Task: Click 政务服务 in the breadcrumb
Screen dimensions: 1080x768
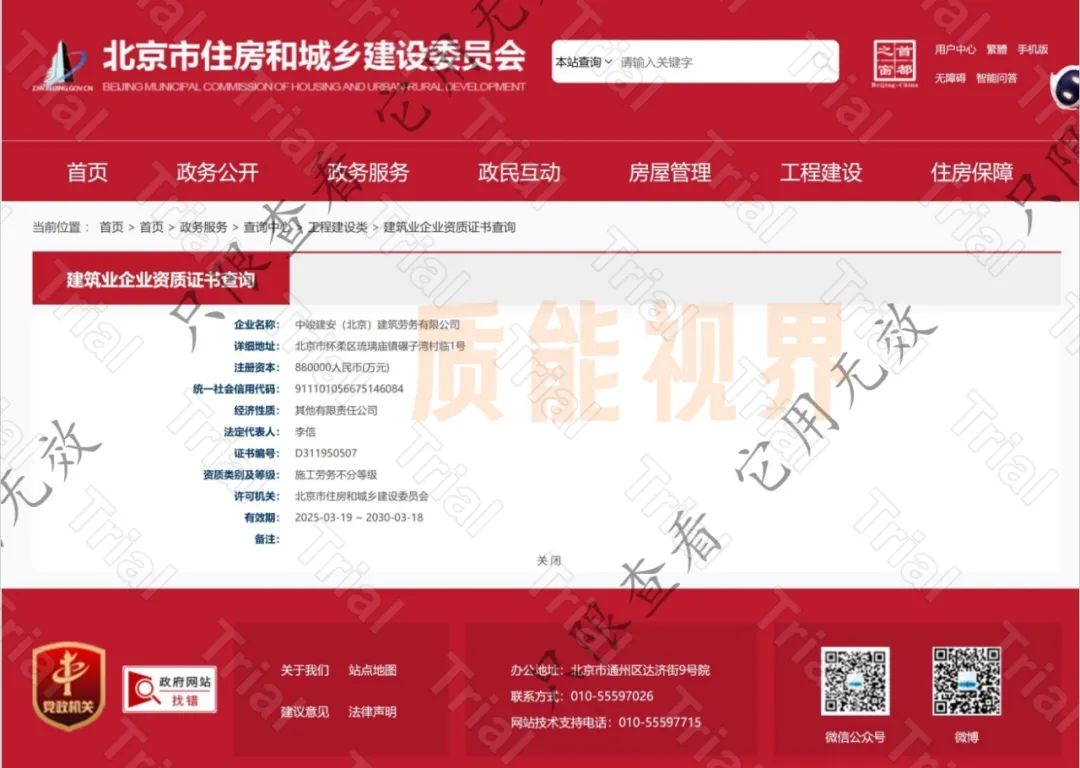Action: tap(203, 227)
